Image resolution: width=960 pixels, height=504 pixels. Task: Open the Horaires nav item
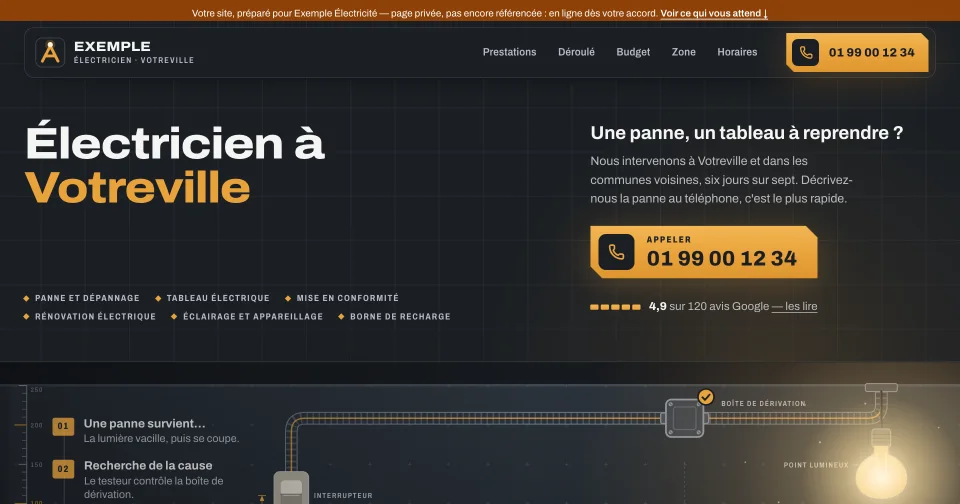pyautogui.click(x=737, y=52)
